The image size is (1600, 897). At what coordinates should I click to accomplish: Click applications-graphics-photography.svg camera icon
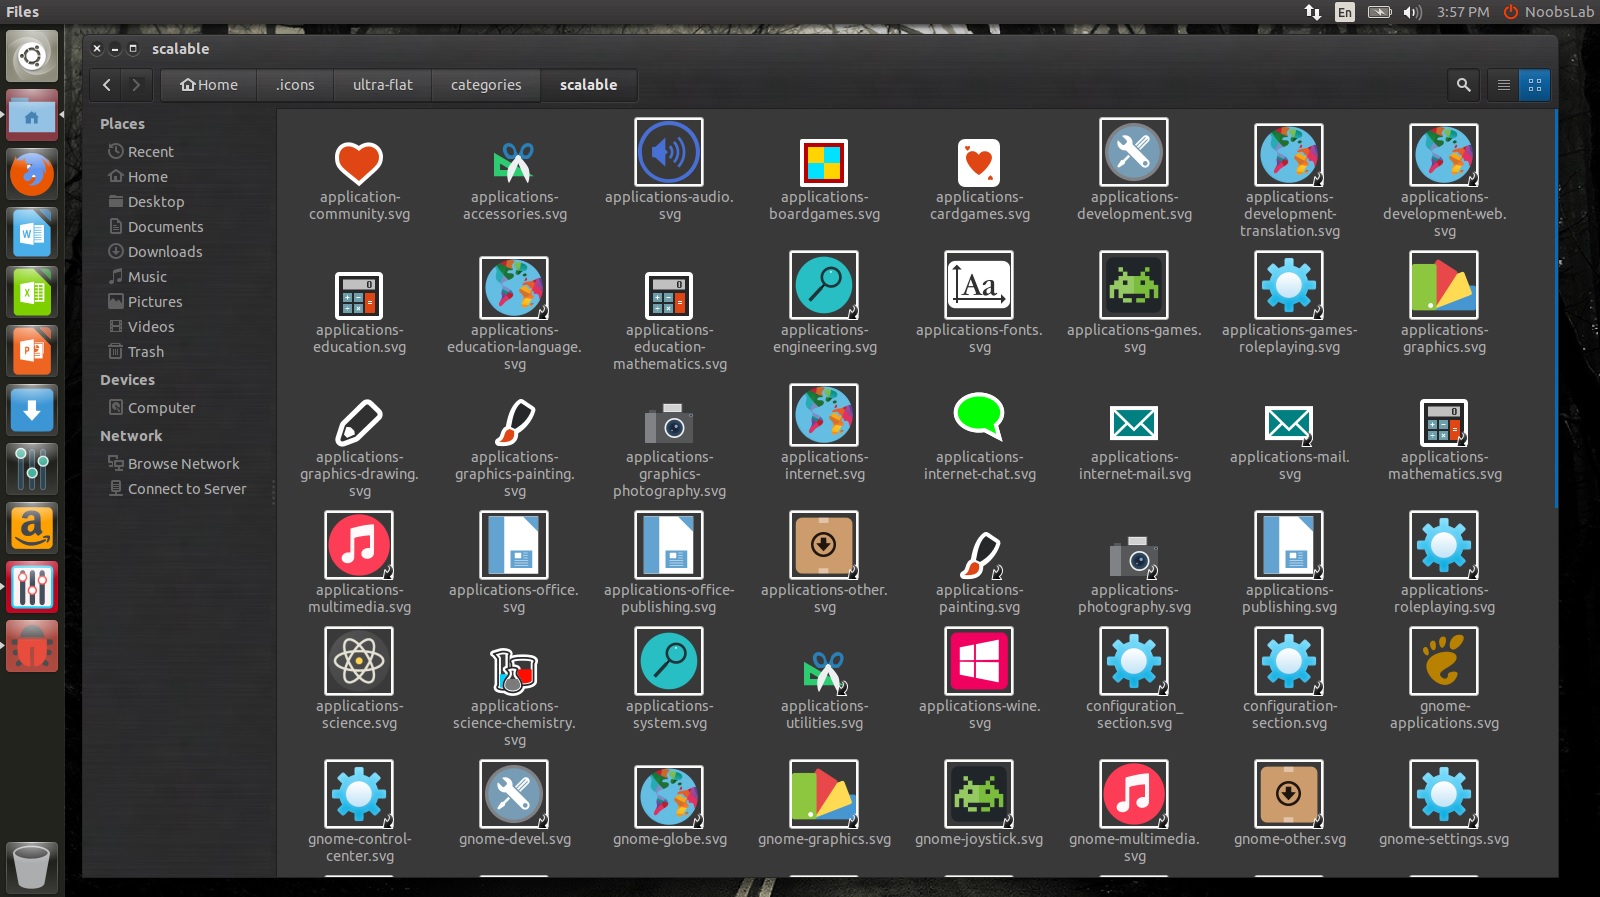click(669, 422)
